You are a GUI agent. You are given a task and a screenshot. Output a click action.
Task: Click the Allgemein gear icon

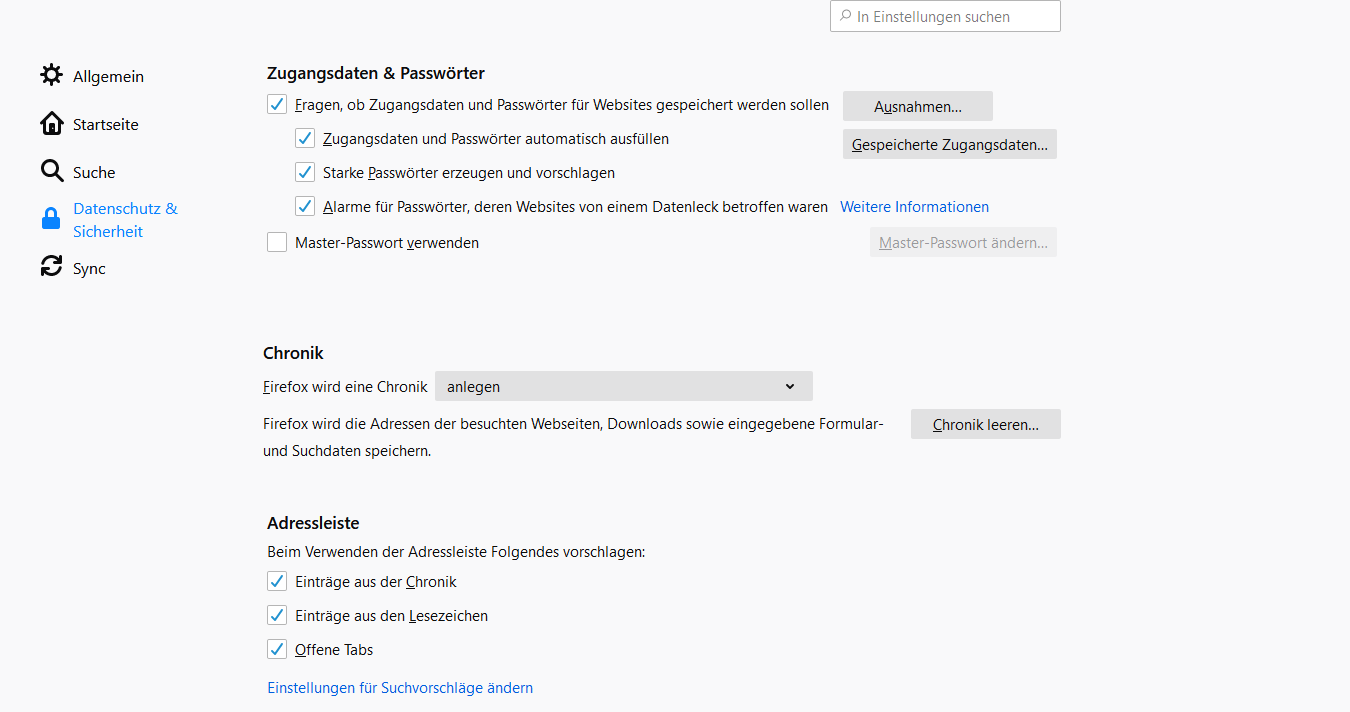click(51, 76)
